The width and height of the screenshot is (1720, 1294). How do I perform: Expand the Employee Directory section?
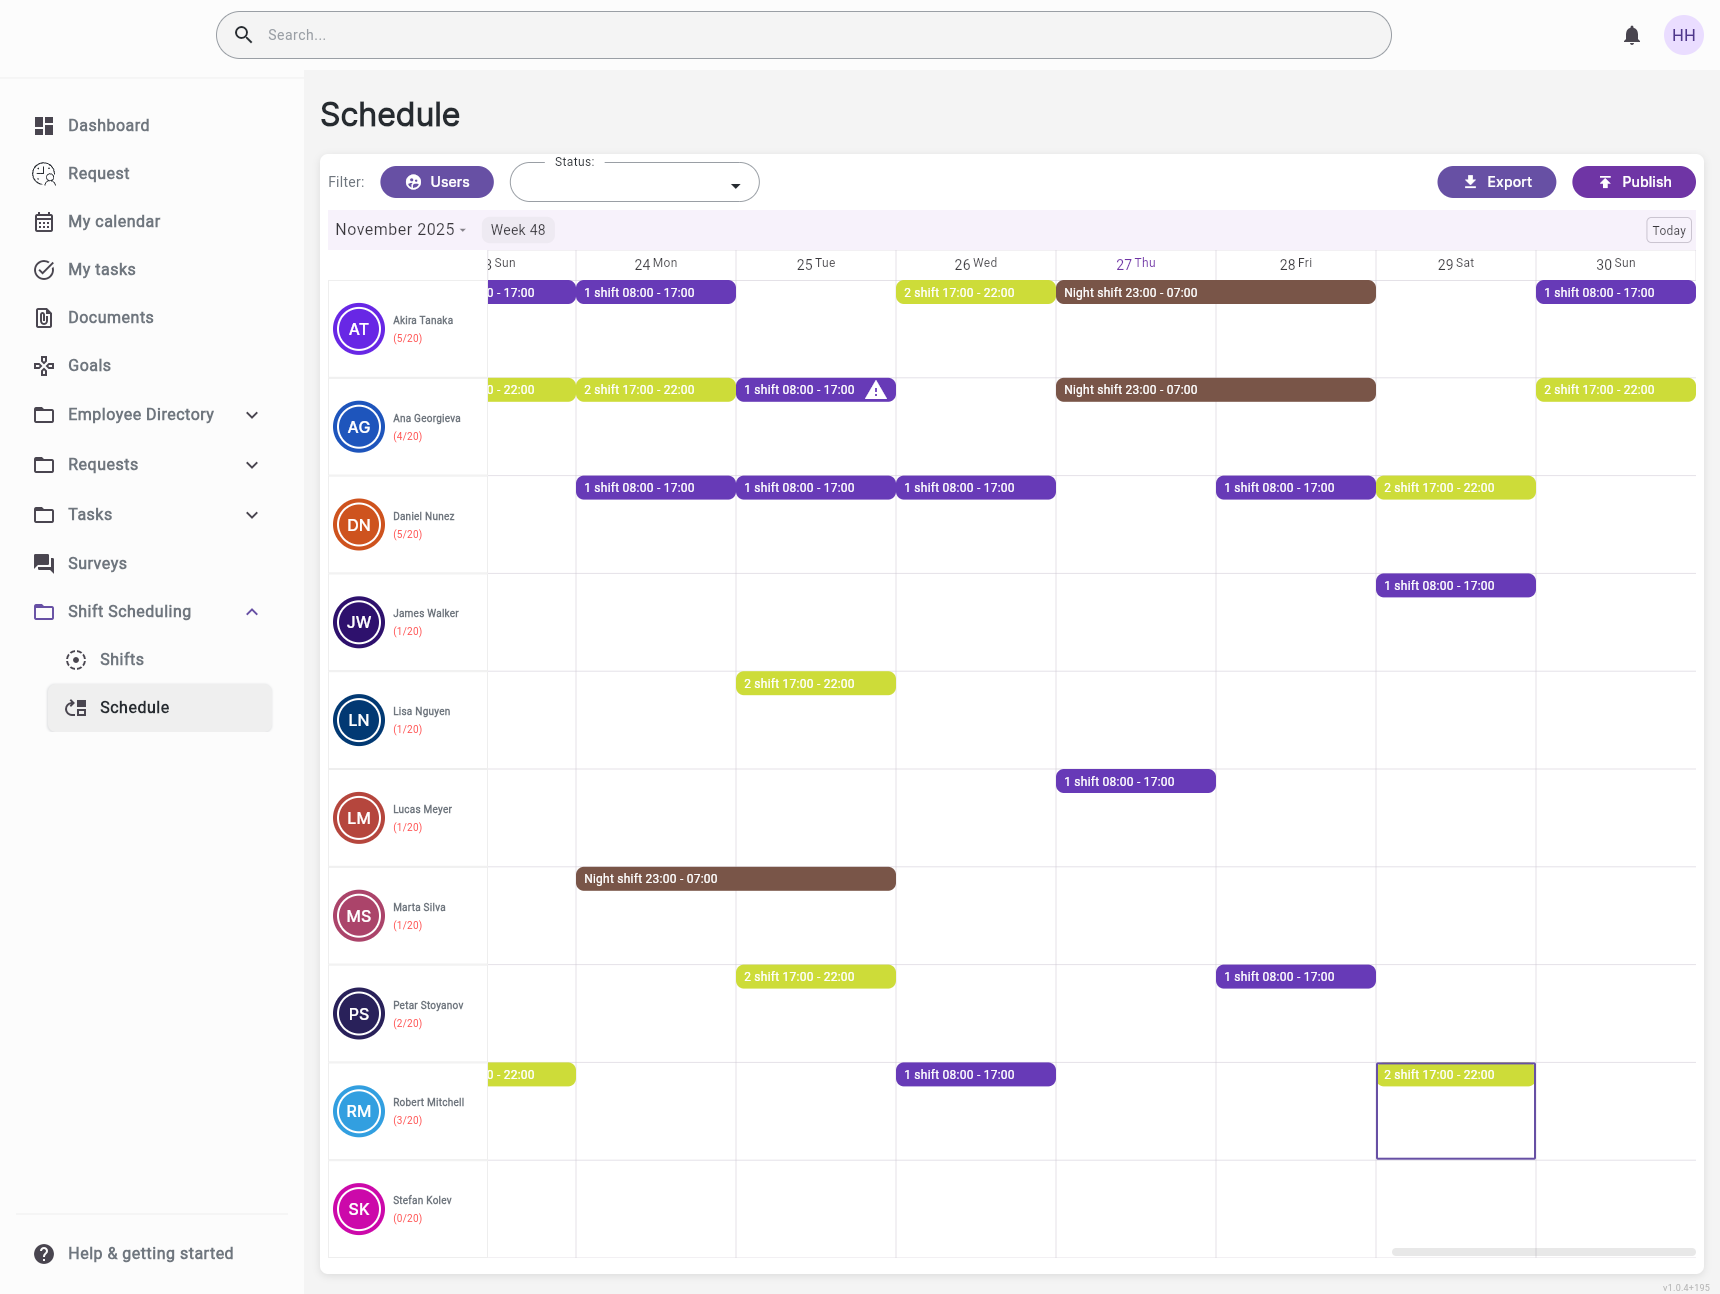pos(252,415)
